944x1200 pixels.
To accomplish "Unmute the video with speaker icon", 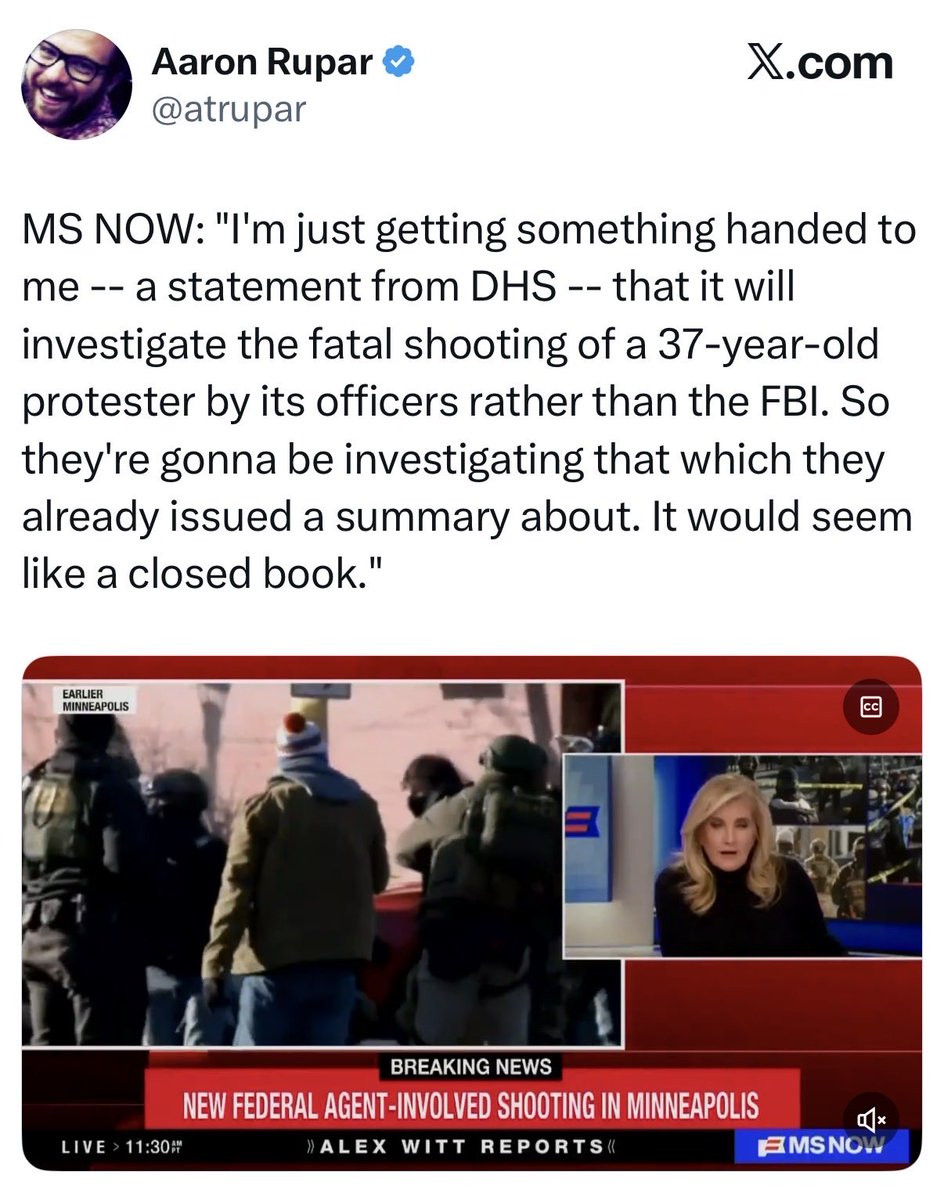I will click(x=870, y=1120).
